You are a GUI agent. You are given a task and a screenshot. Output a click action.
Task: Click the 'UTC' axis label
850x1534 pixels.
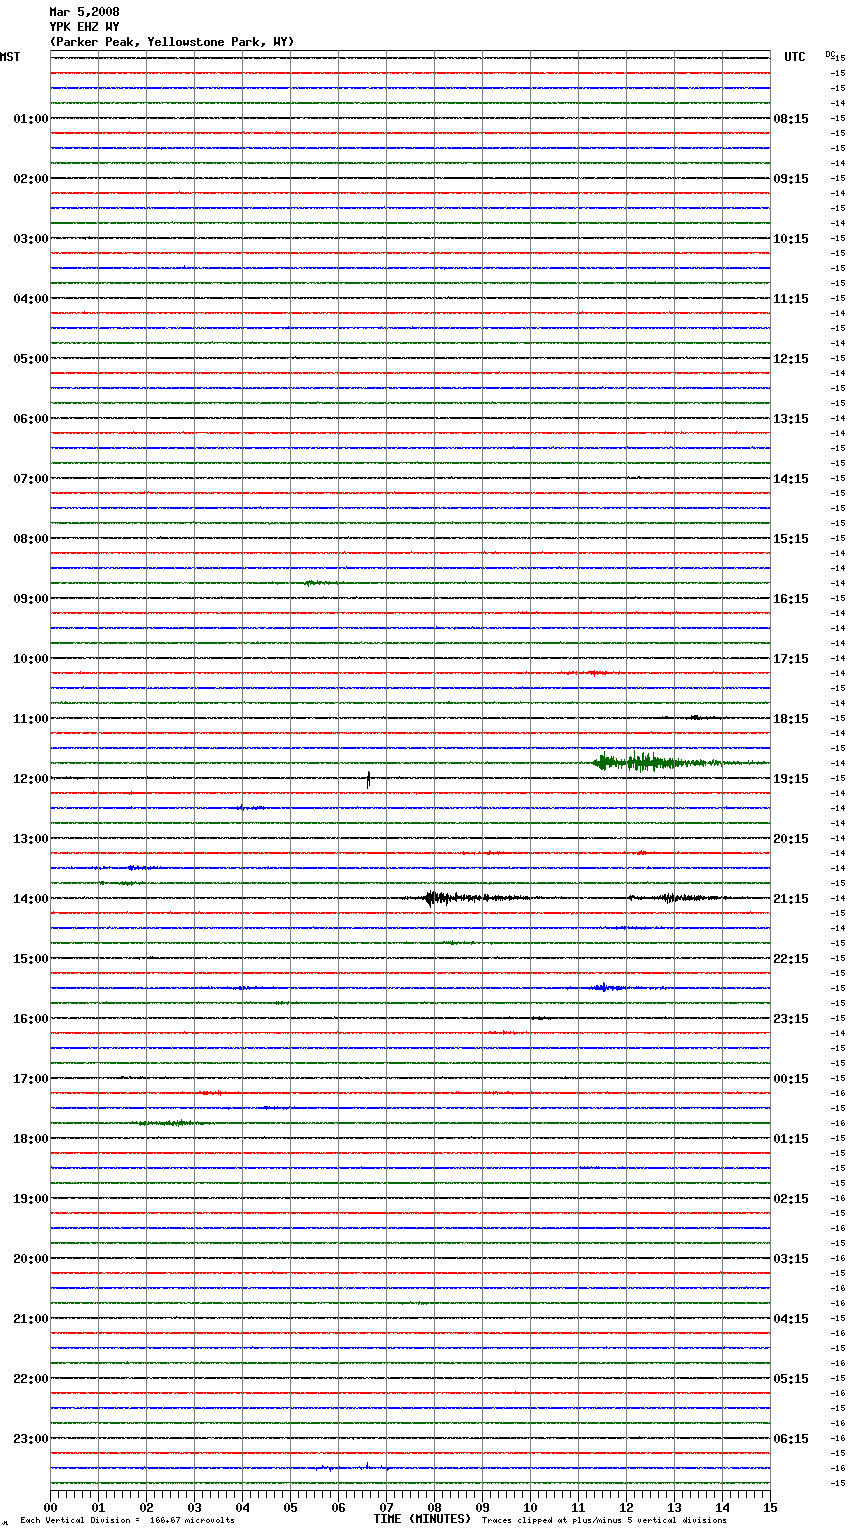coord(795,57)
